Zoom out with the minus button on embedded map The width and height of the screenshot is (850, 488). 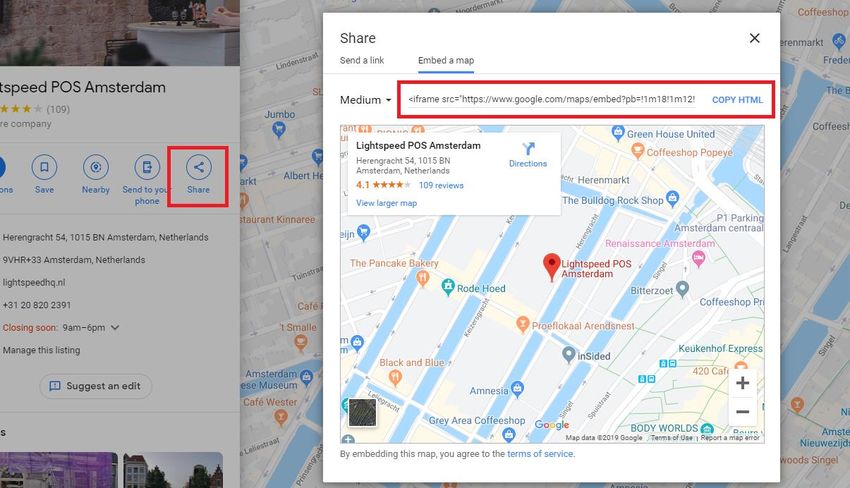pos(742,412)
